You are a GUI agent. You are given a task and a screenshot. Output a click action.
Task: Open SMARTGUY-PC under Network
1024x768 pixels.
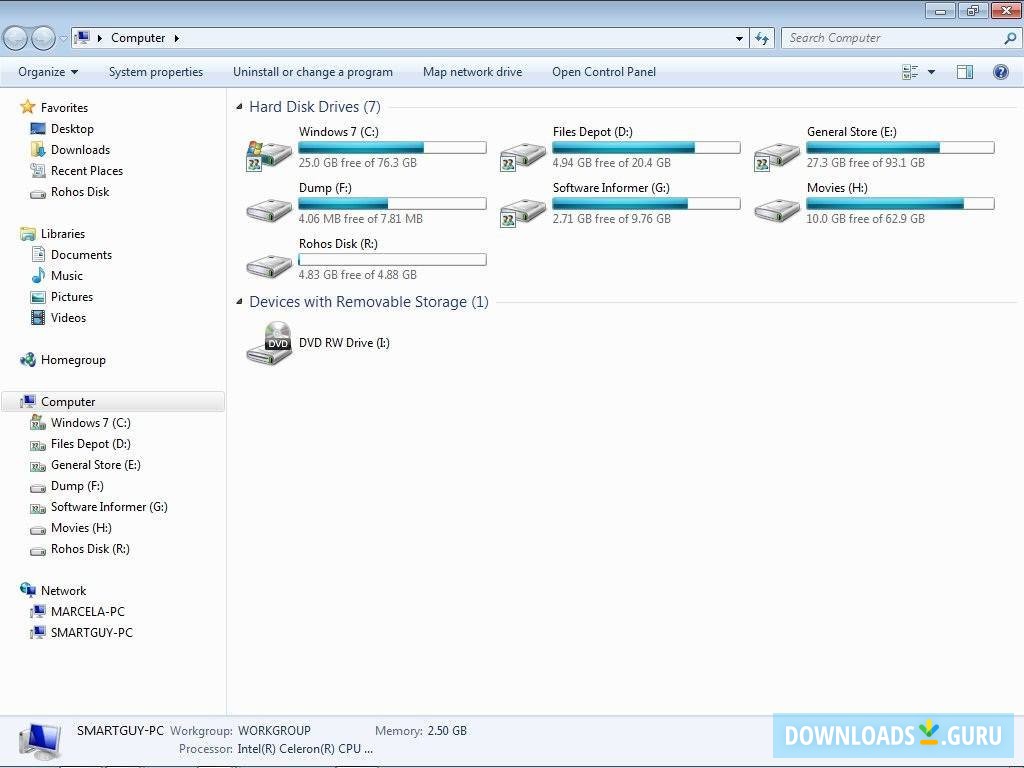[x=91, y=632]
